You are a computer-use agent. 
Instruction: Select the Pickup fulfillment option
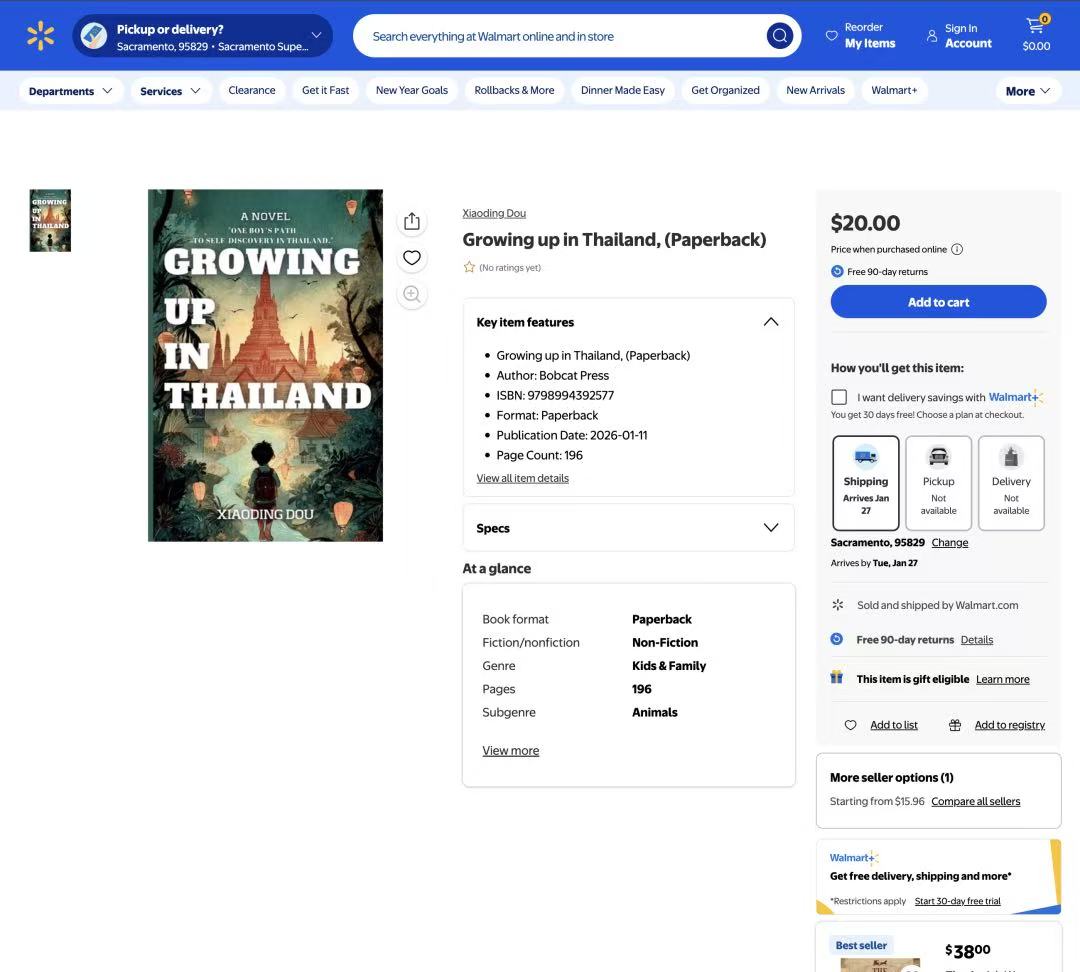938,482
